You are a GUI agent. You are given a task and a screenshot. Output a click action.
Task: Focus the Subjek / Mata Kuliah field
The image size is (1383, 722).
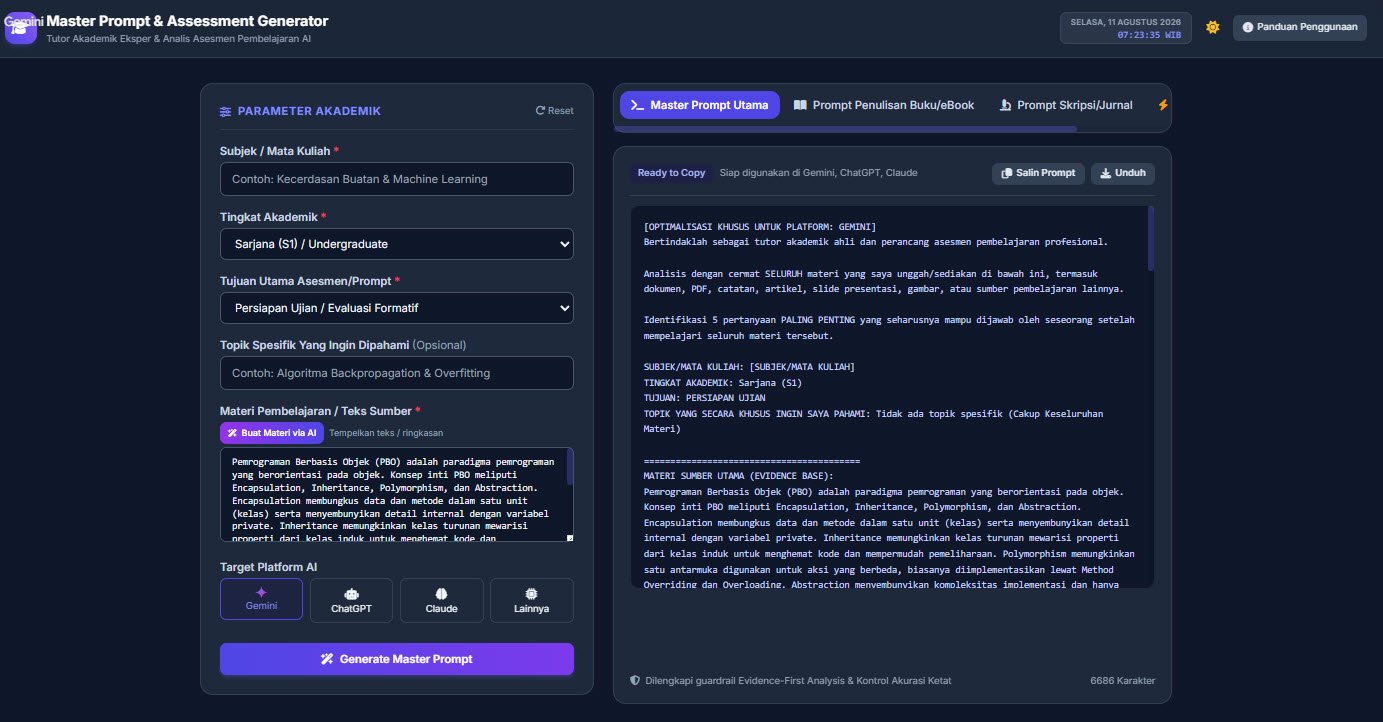tap(397, 179)
